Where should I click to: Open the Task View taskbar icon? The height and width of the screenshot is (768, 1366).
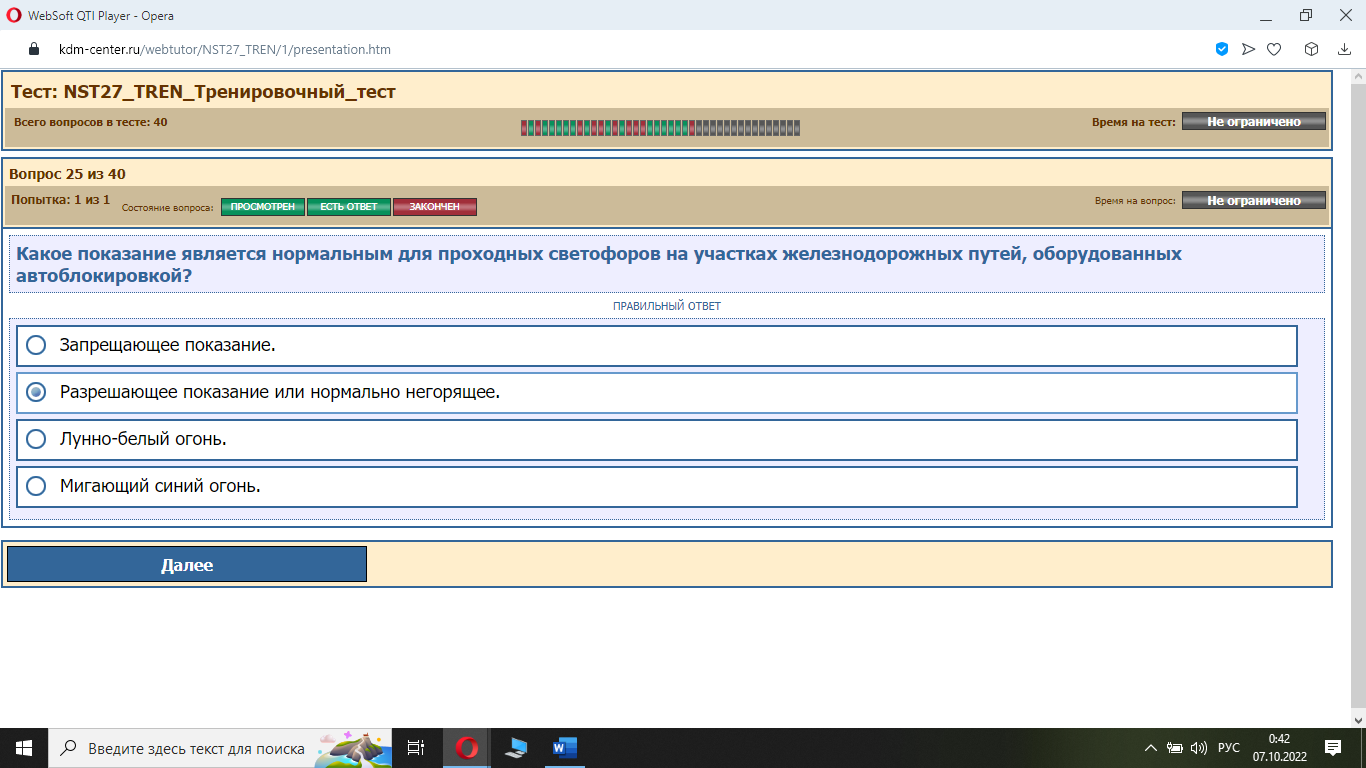point(417,748)
